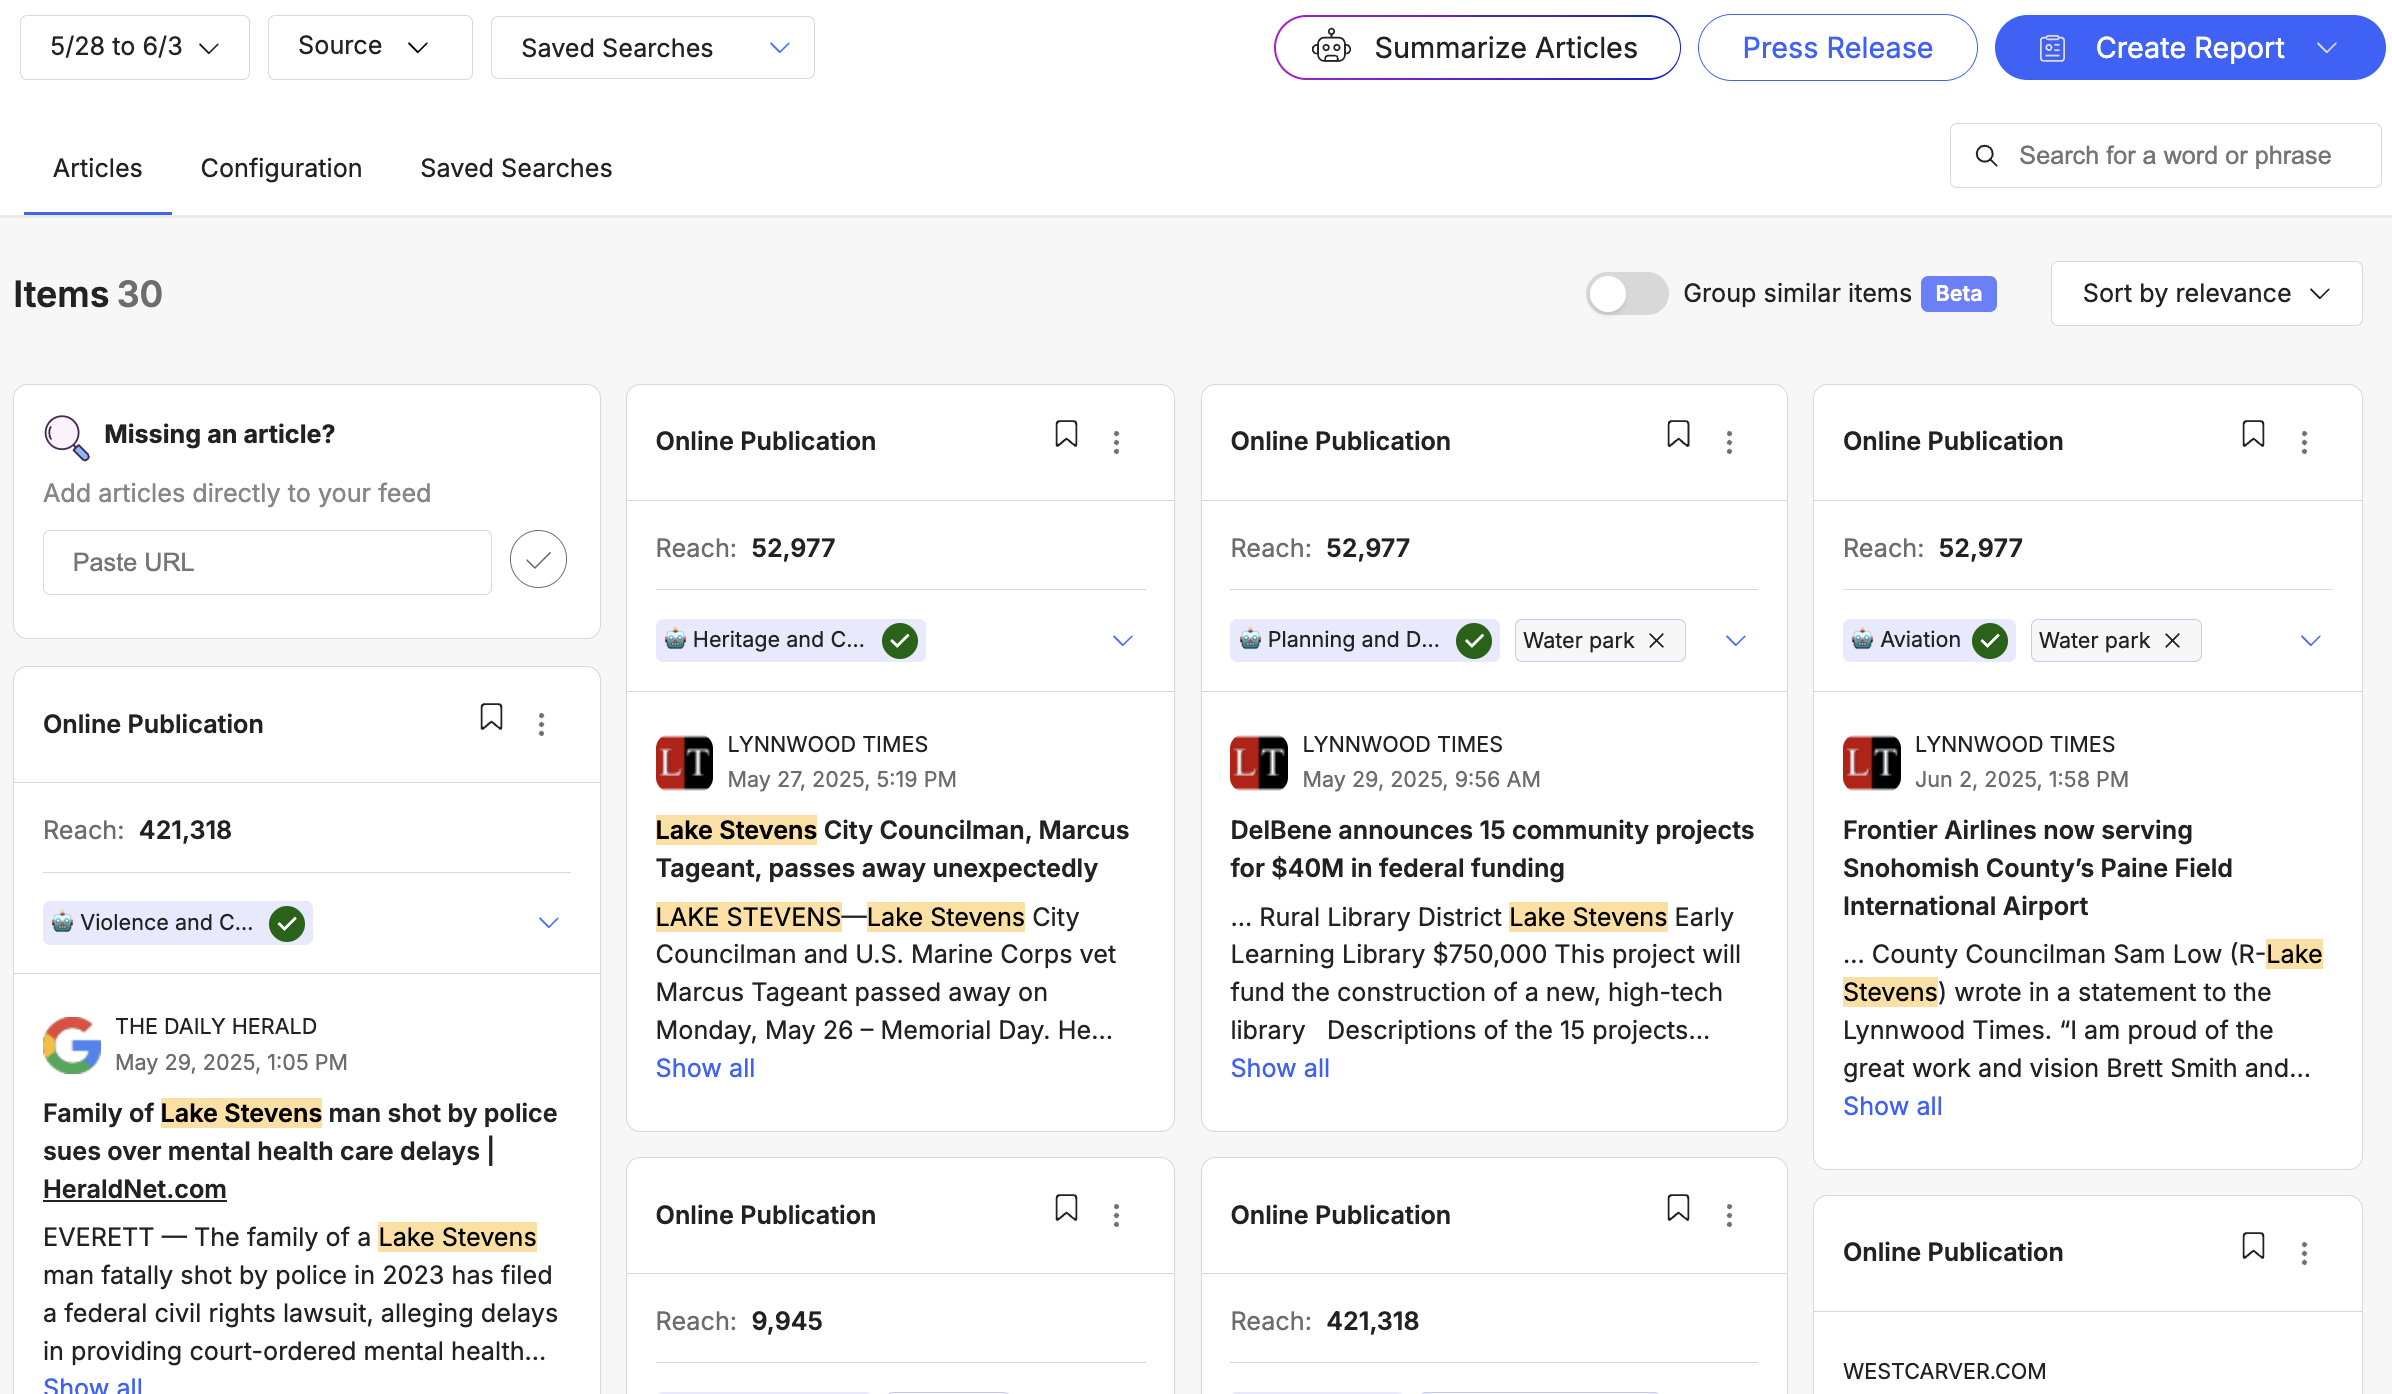The height and width of the screenshot is (1394, 2392).
Task: Expand tags on Daily Herald card
Action: pos(549,922)
